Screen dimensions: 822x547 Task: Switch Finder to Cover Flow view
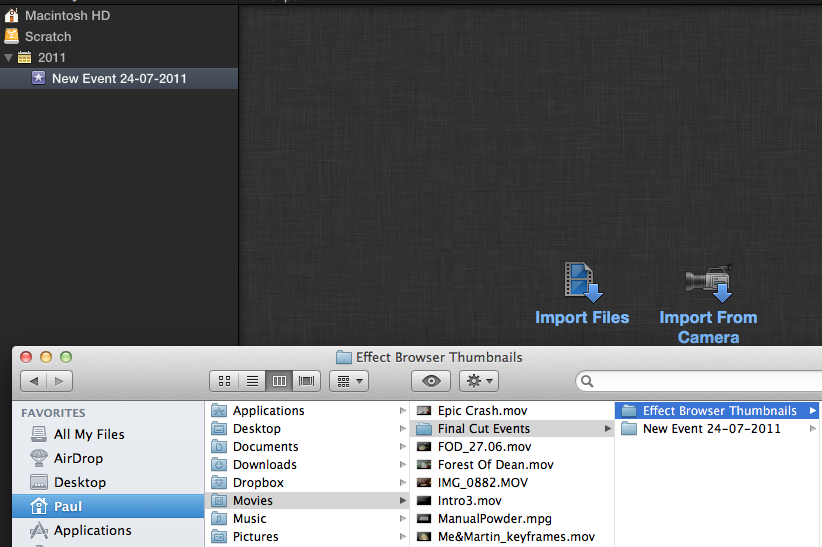(307, 381)
